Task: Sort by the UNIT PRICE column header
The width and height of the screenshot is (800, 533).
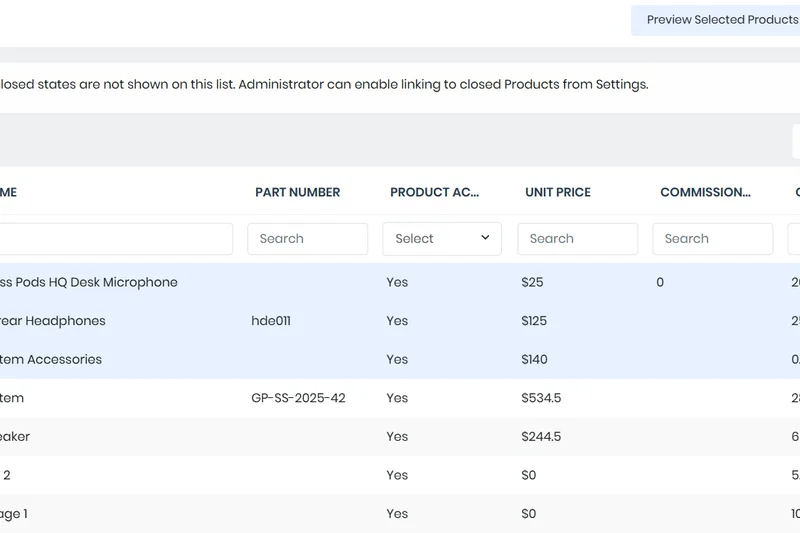Action: 558,192
